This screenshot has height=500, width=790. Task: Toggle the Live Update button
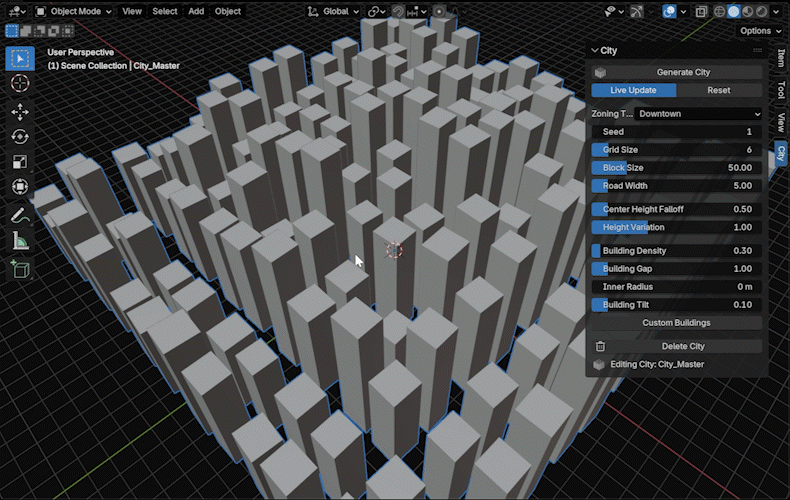click(x=633, y=90)
